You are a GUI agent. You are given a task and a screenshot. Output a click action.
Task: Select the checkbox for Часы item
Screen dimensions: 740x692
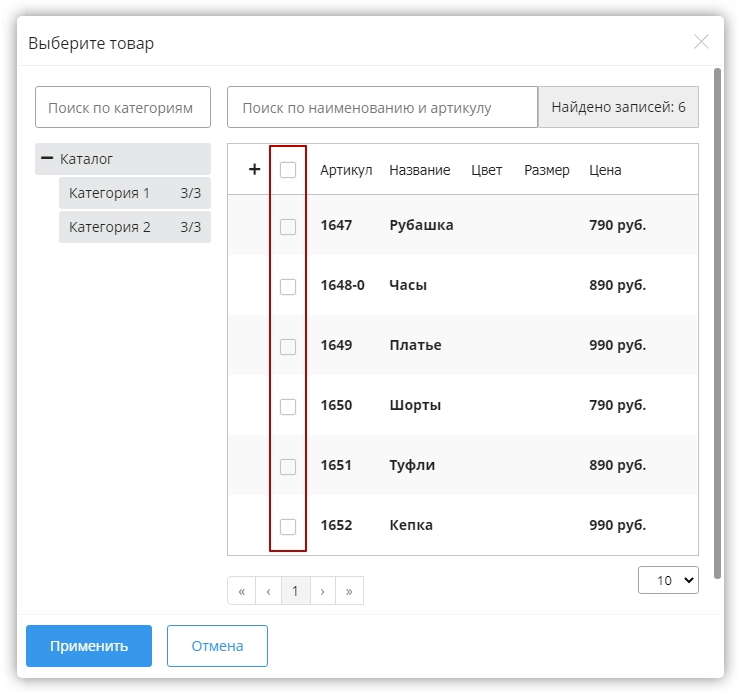pos(288,286)
